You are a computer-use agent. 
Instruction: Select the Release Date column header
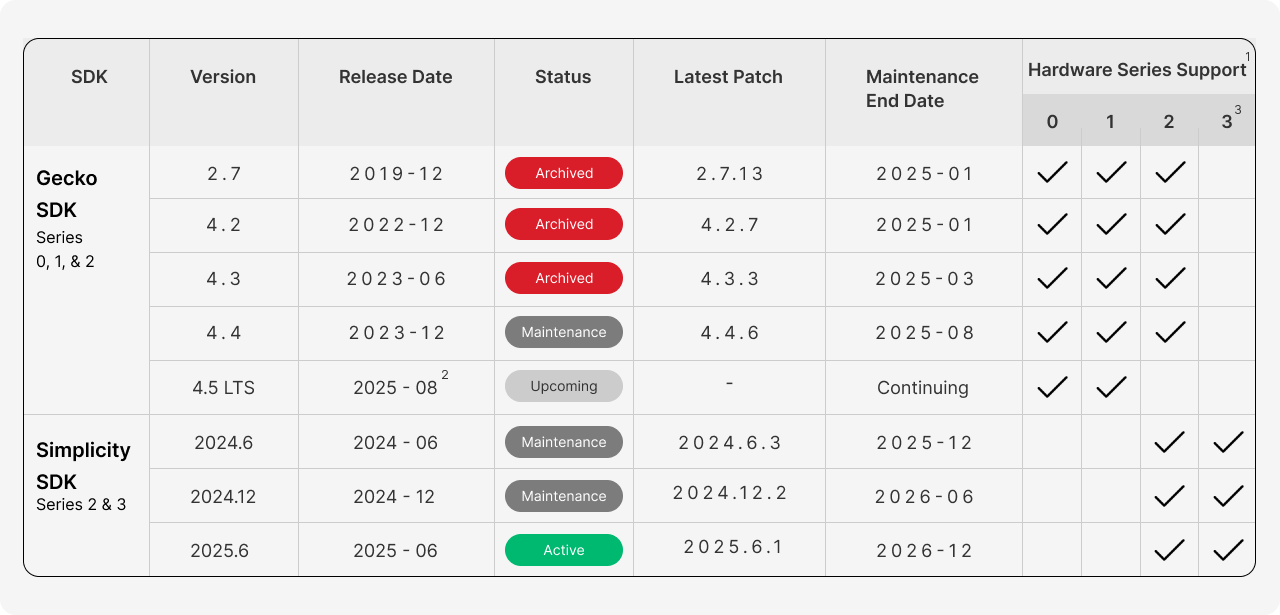tap(395, 77)
